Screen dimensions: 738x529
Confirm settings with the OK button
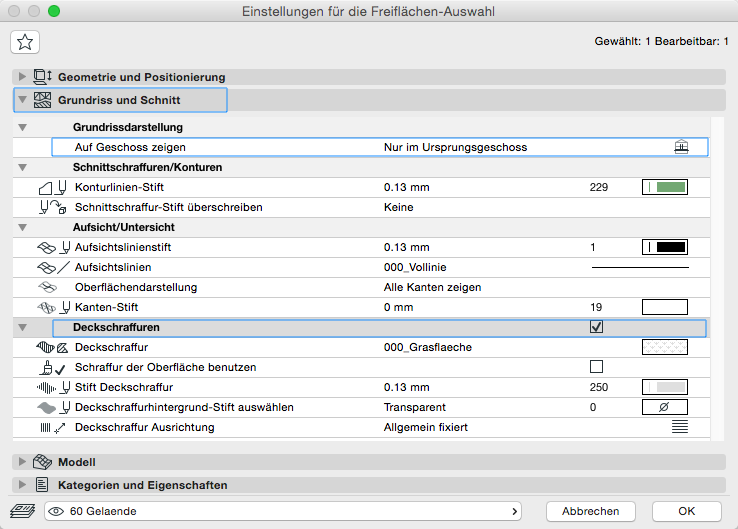[686, 511]
